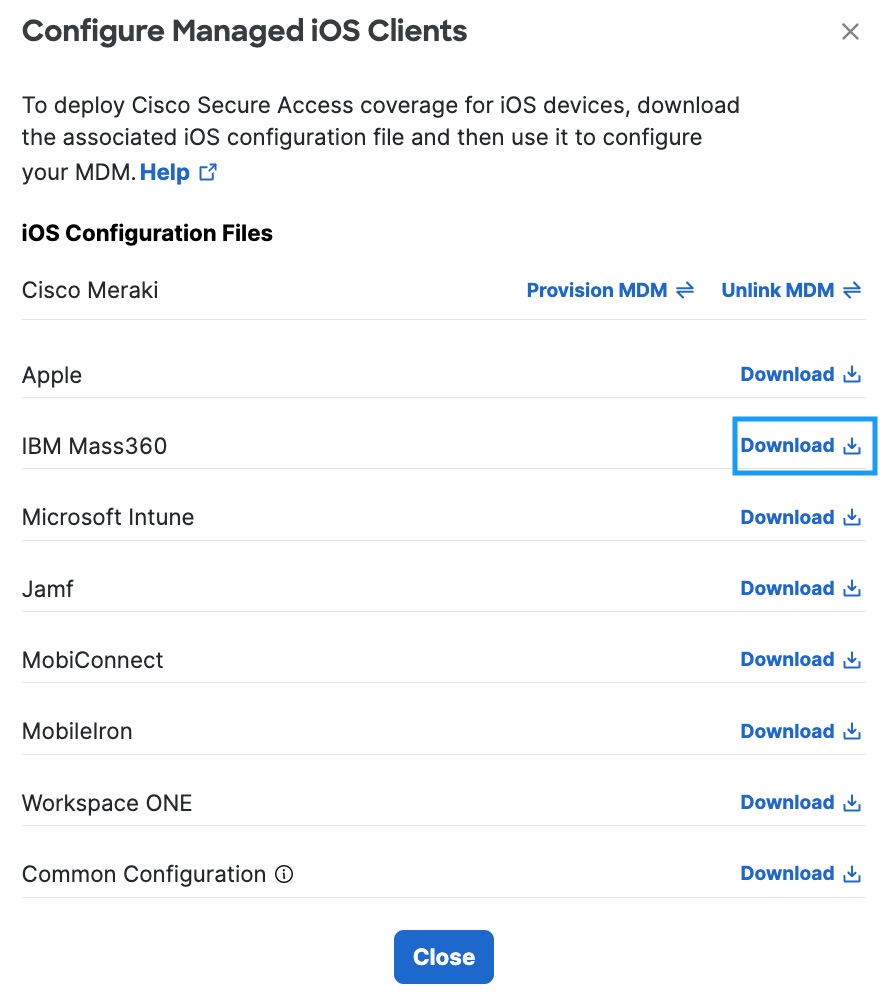890x1004 pixels.
Task: Download the Jamf configuration file
Action: [800, 588]
